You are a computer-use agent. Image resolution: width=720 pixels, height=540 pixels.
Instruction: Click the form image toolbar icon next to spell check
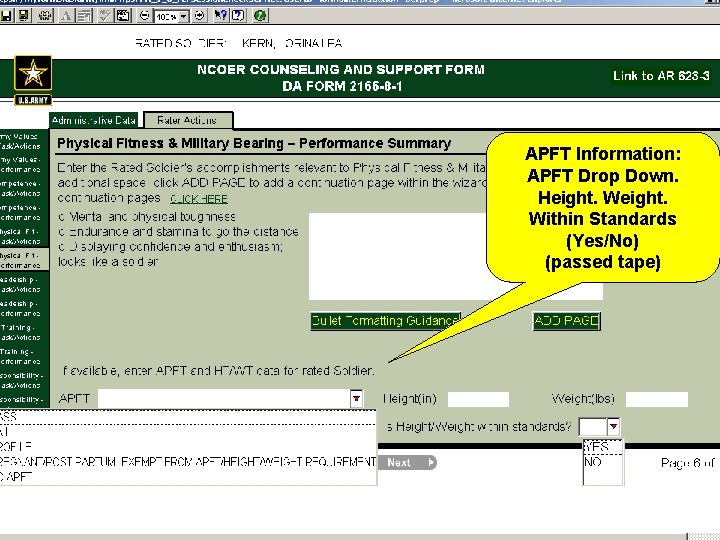pyautogui.click(x=123, y=16)
